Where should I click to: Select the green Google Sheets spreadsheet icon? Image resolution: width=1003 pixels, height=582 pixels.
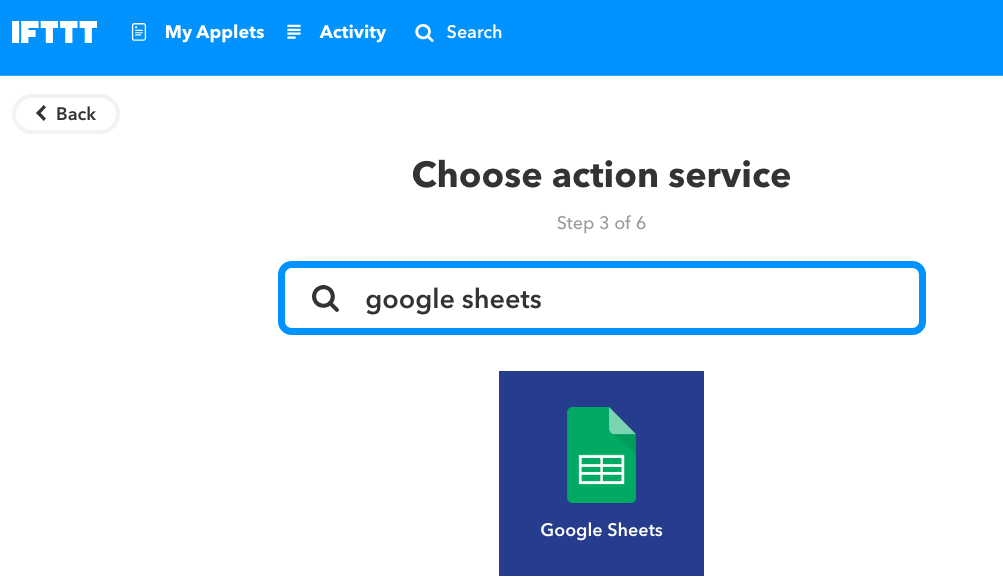pos(601,454)
